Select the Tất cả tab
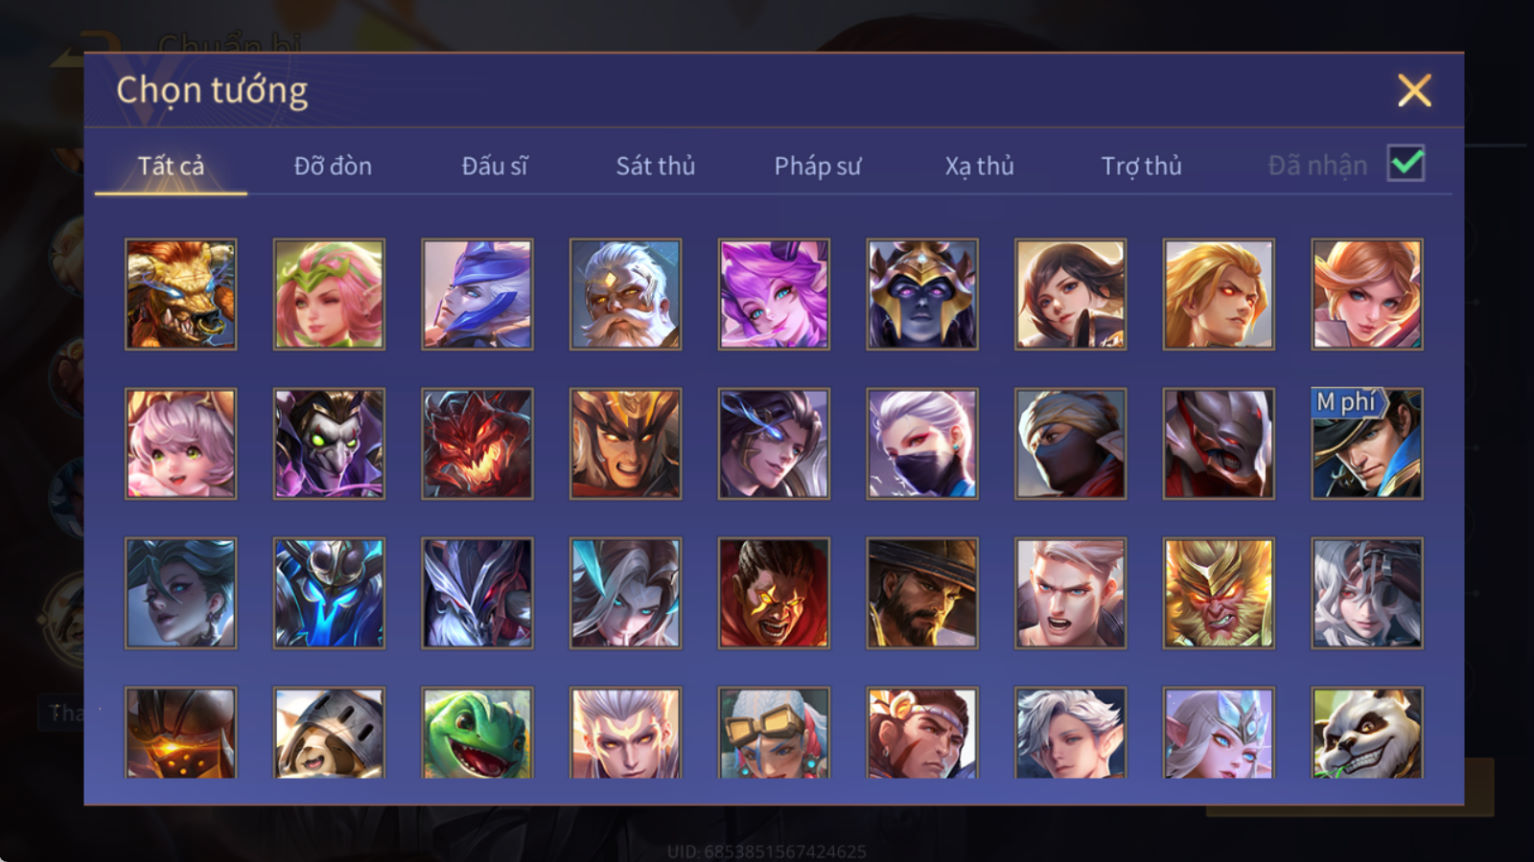This screenshot has width=1534, height=862. pyautogui.click(x=171, y=166)
